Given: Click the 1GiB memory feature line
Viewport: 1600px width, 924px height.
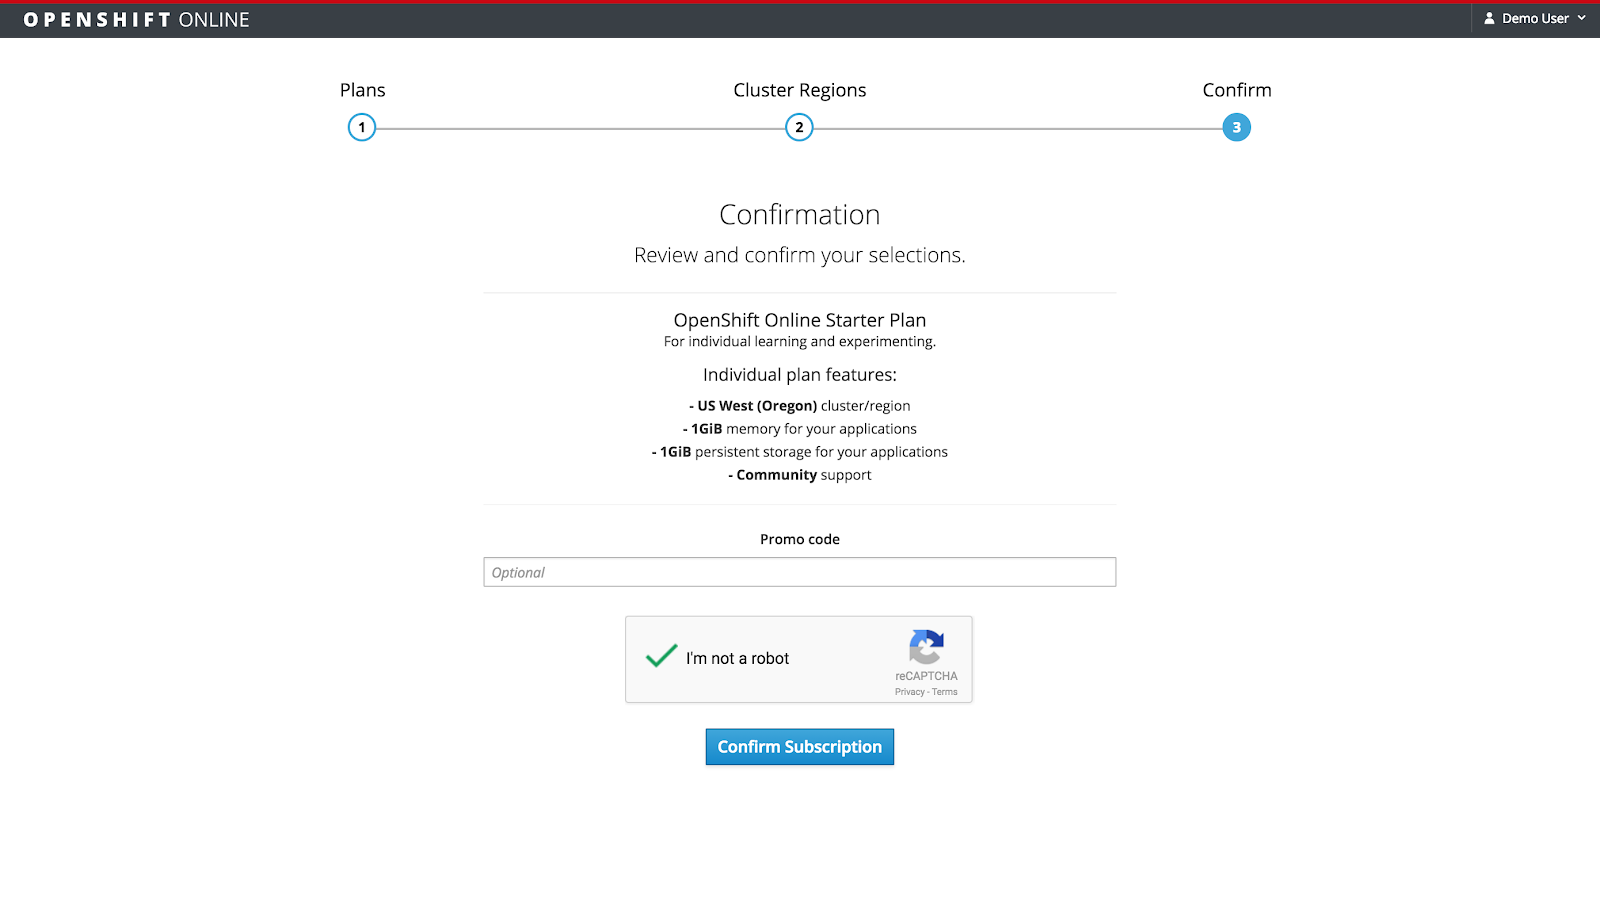Looking at the screenshot, I should pos(800,429).
